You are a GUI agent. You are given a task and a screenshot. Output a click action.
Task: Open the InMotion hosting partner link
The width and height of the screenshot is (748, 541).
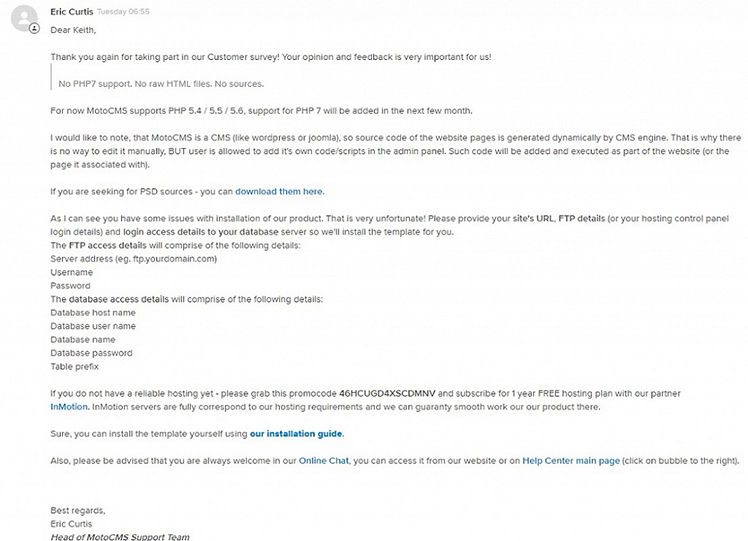click(x=69, y=407)
